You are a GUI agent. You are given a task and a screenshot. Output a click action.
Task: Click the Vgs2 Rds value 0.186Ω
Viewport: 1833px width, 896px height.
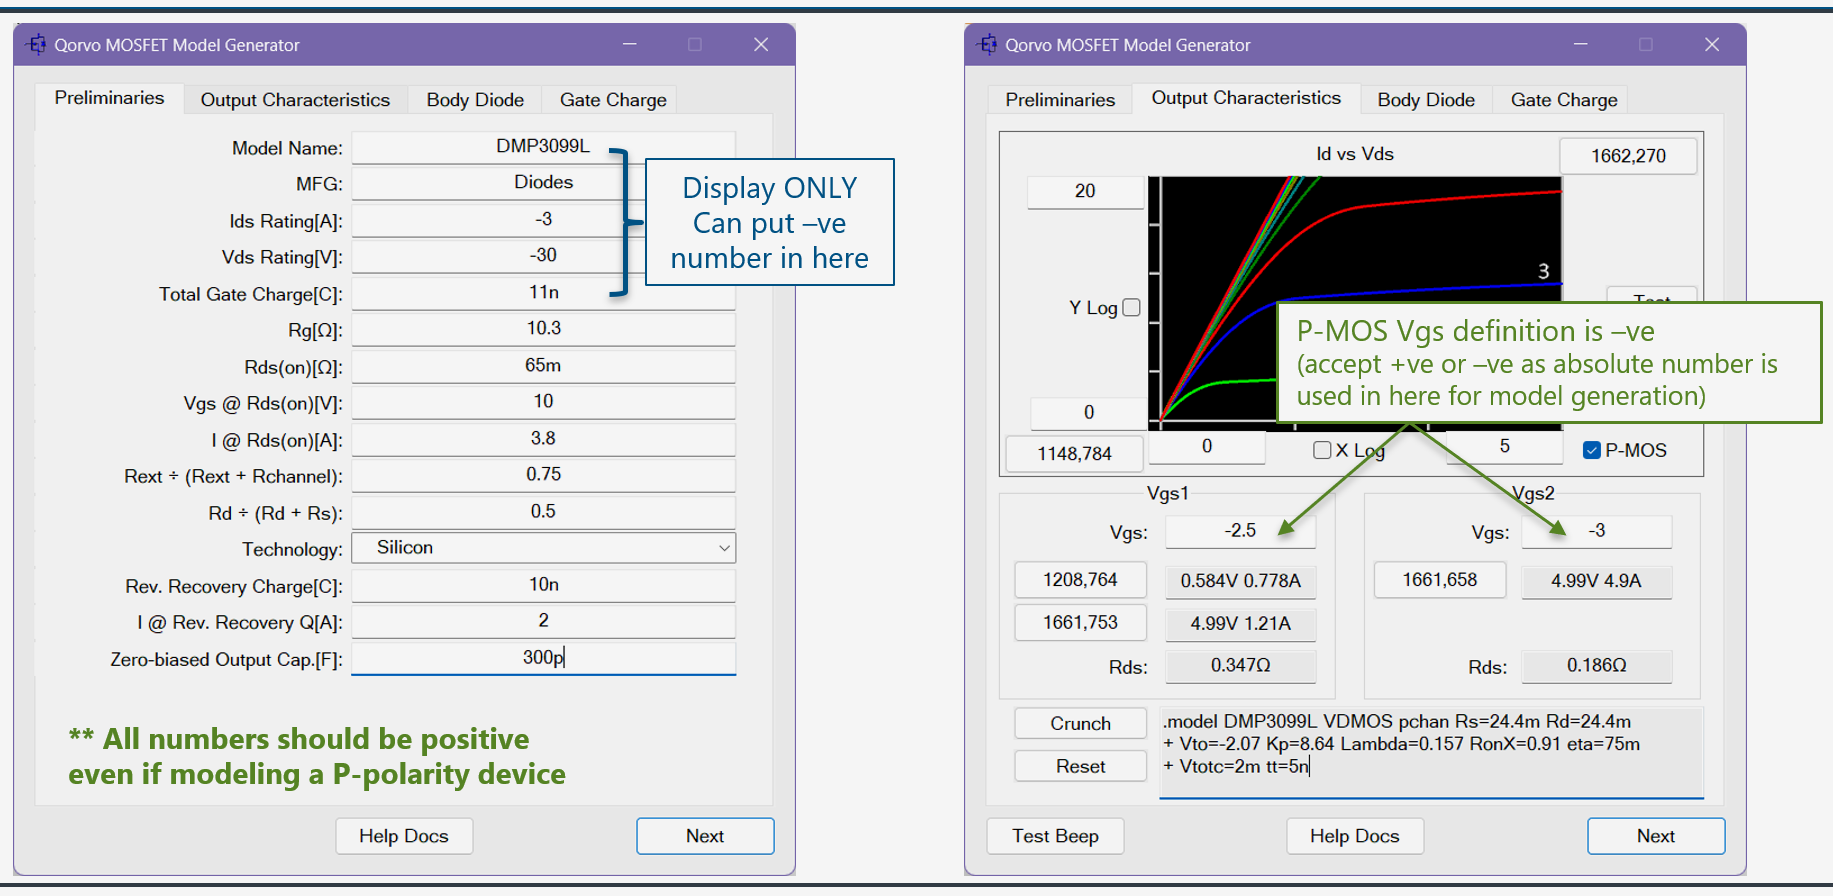click(x=1596, y=667)
